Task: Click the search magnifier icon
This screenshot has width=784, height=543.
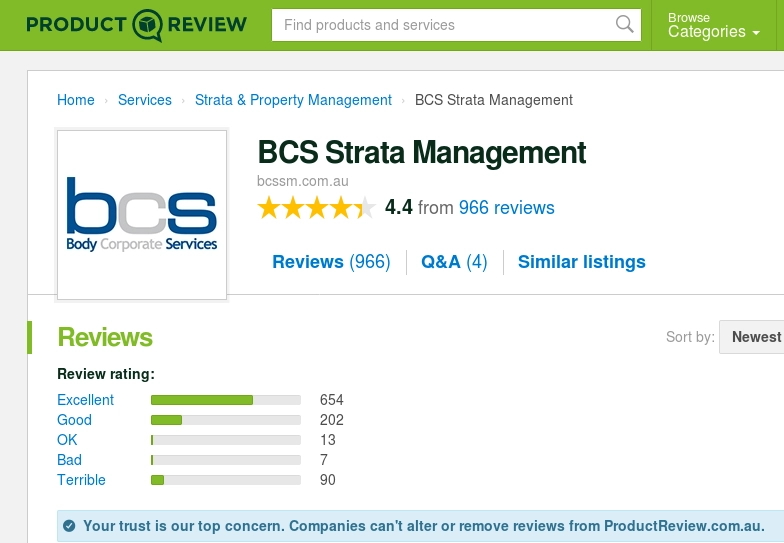Action: coord(625,25)
